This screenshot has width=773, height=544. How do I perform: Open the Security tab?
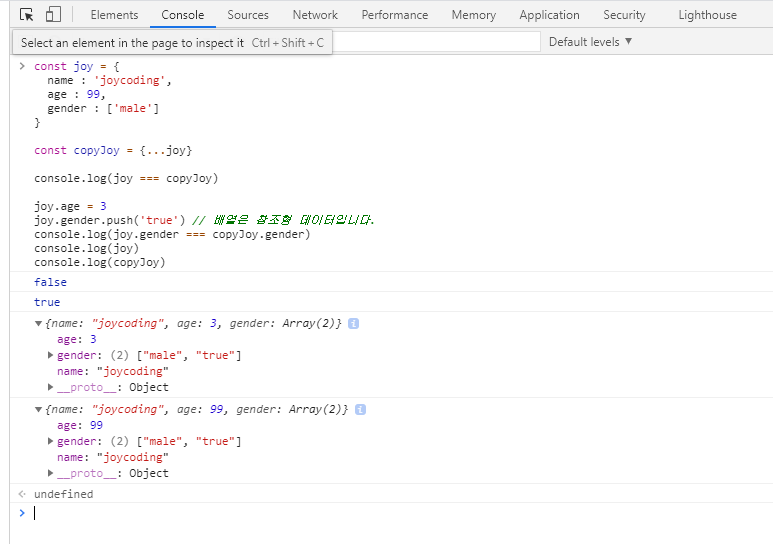pyautogui.click(x=624, y=15)
